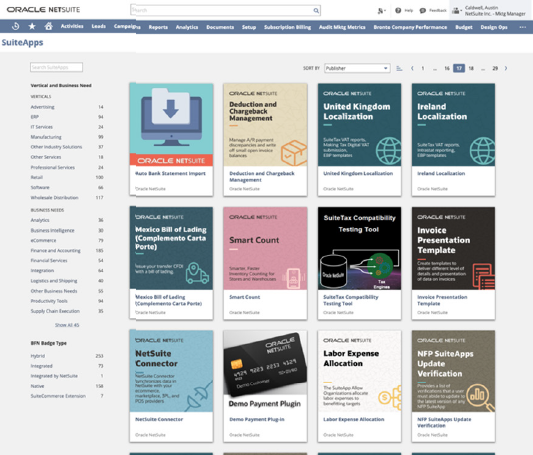Go to page 18
The width and height of the screenshot is (533, 455).
pos(471,68)
